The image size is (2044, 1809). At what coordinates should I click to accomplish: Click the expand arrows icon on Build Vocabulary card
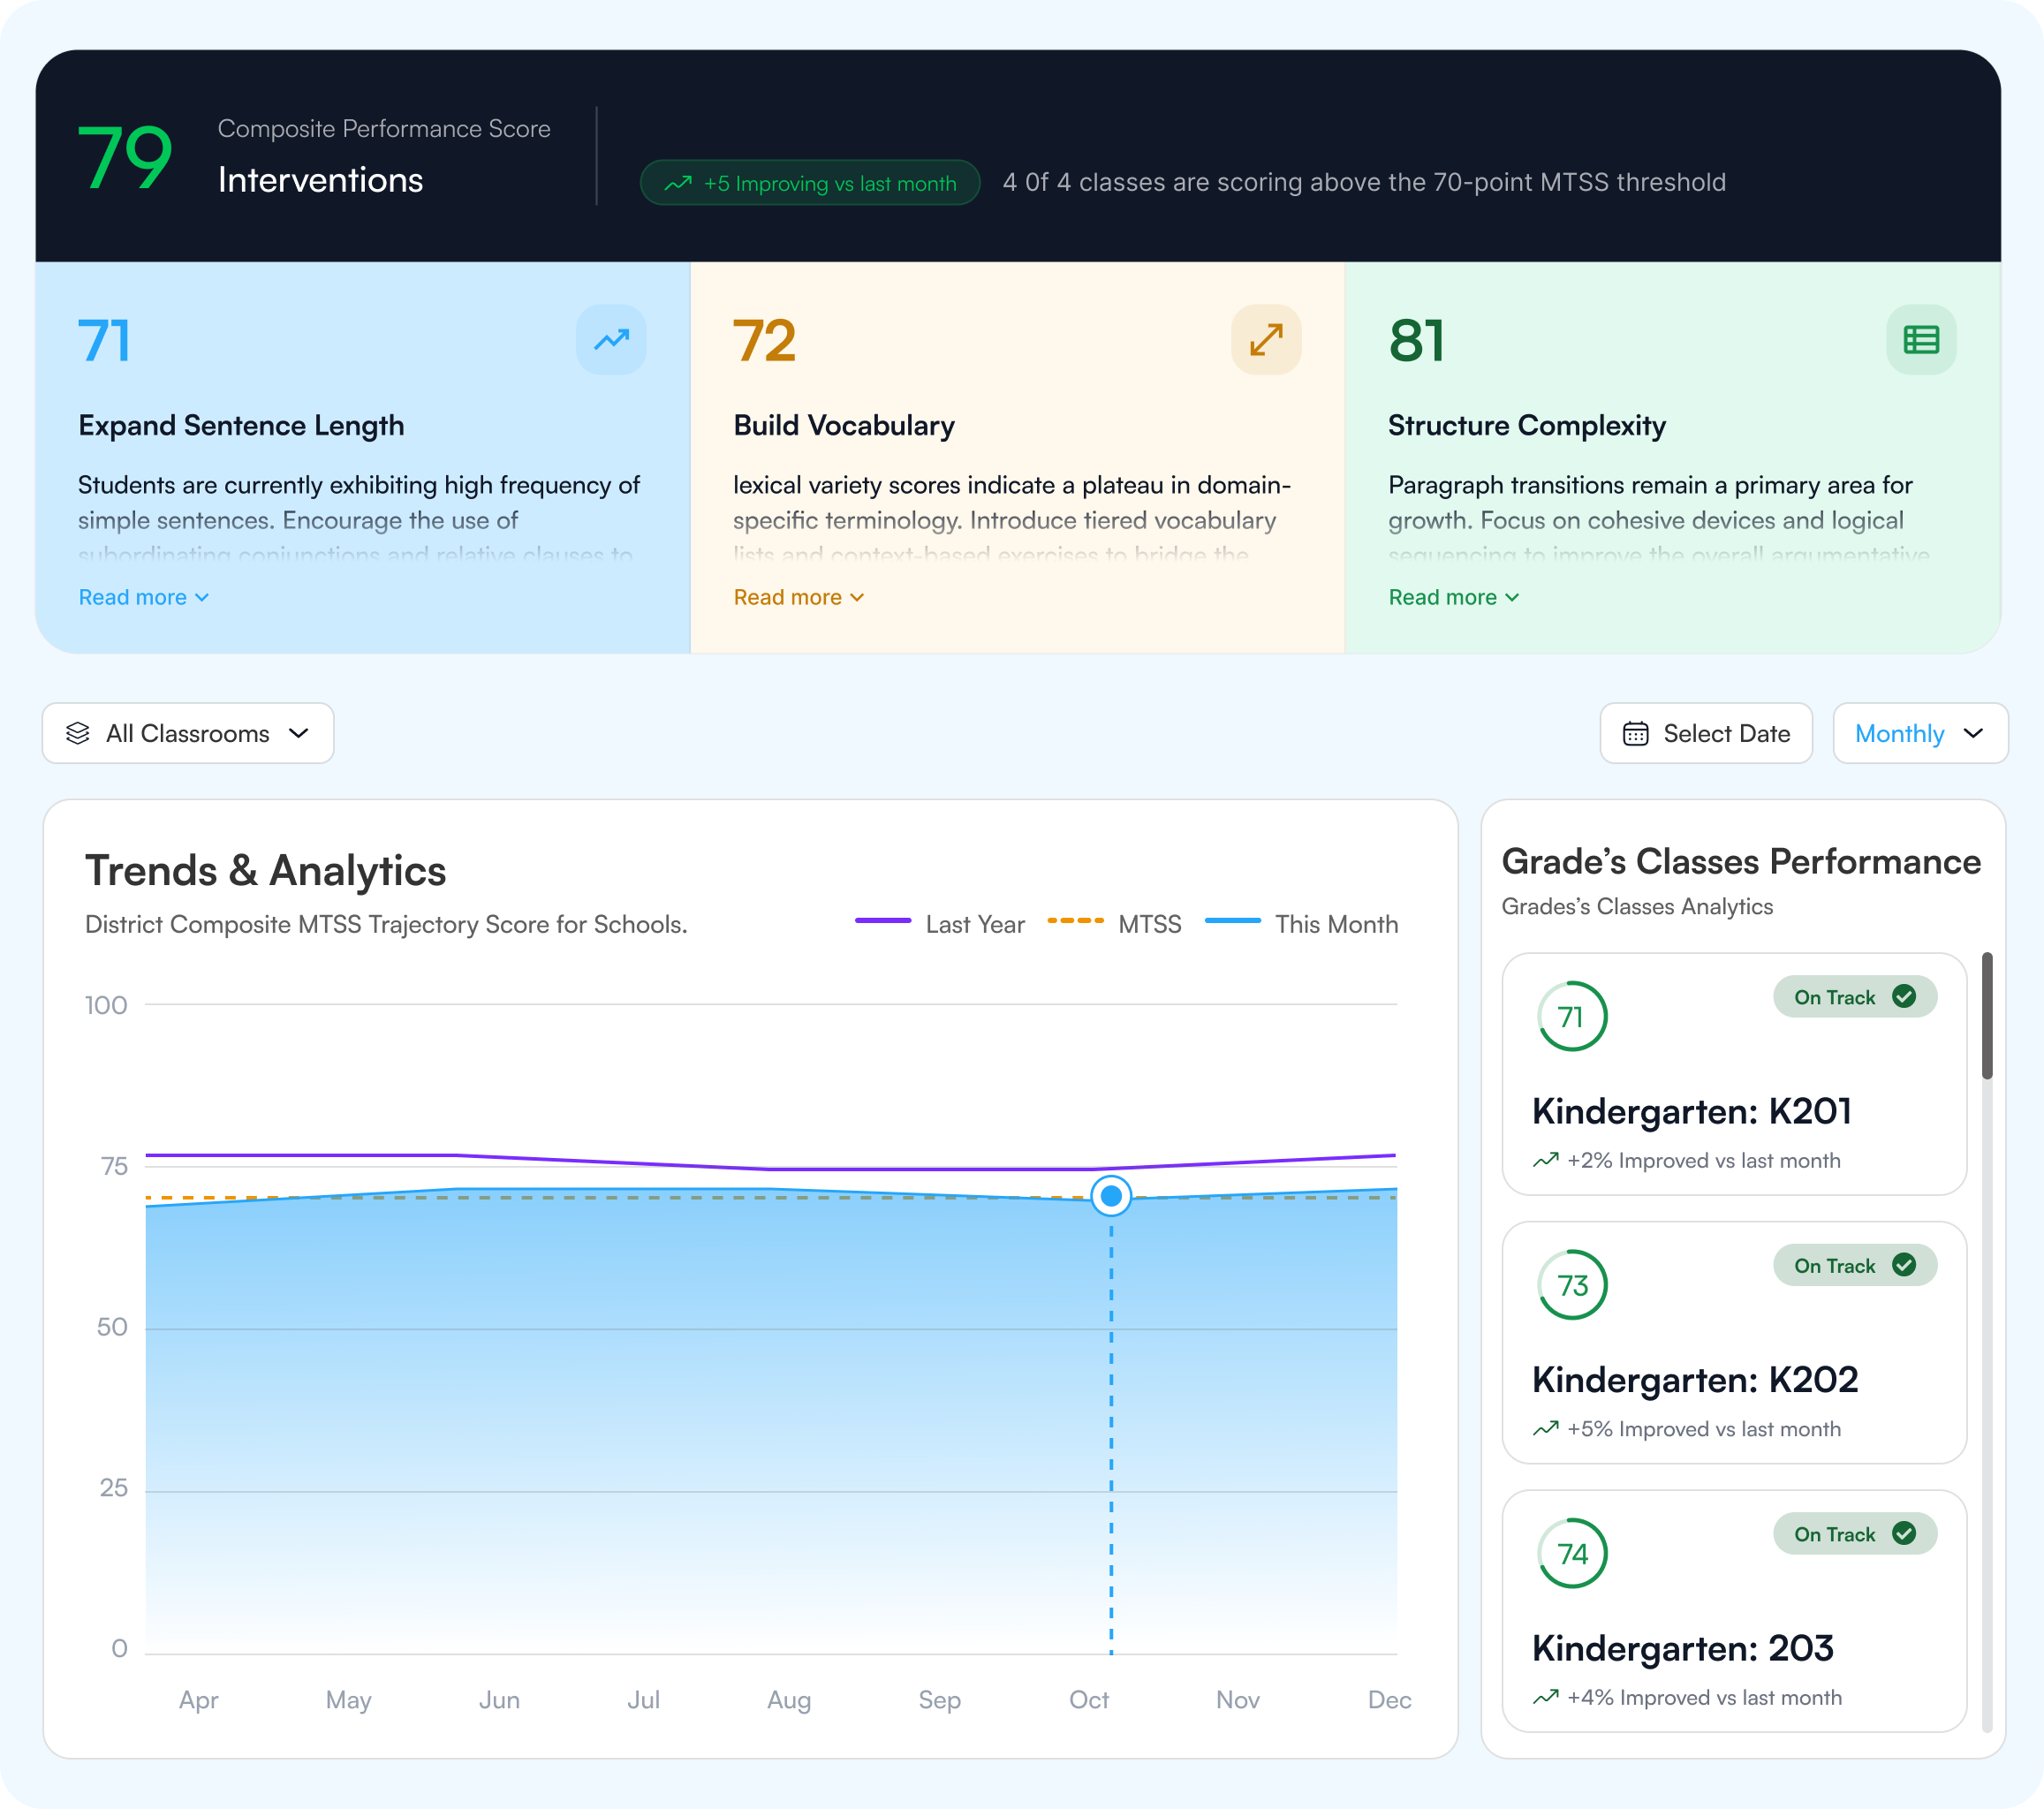pos(1266,340)
